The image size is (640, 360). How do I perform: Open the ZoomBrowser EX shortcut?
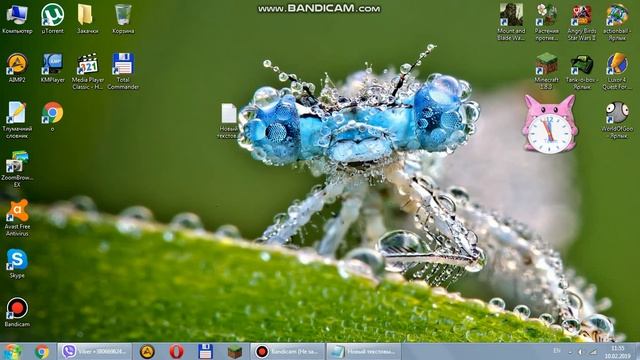(17, 169)
